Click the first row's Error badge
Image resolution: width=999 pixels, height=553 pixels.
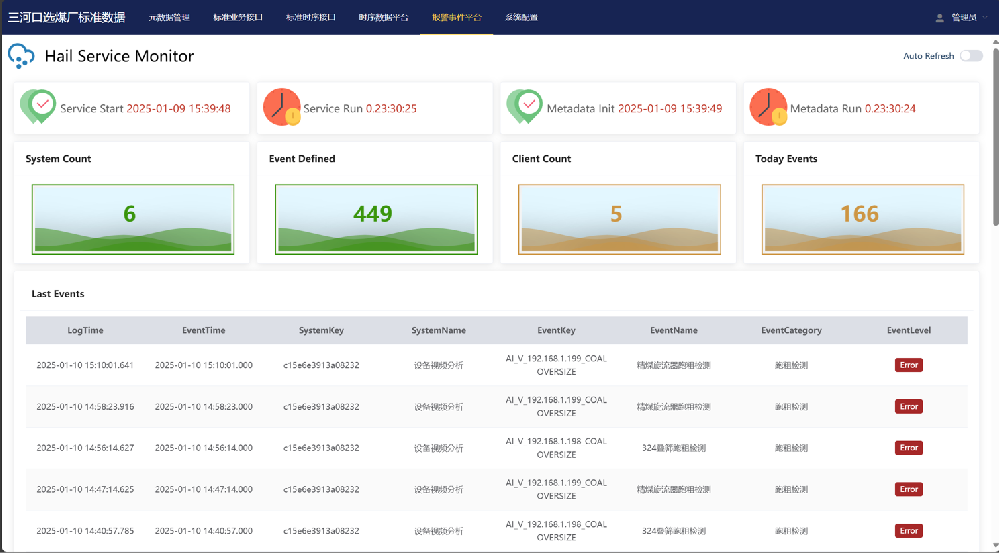point(908,365)
